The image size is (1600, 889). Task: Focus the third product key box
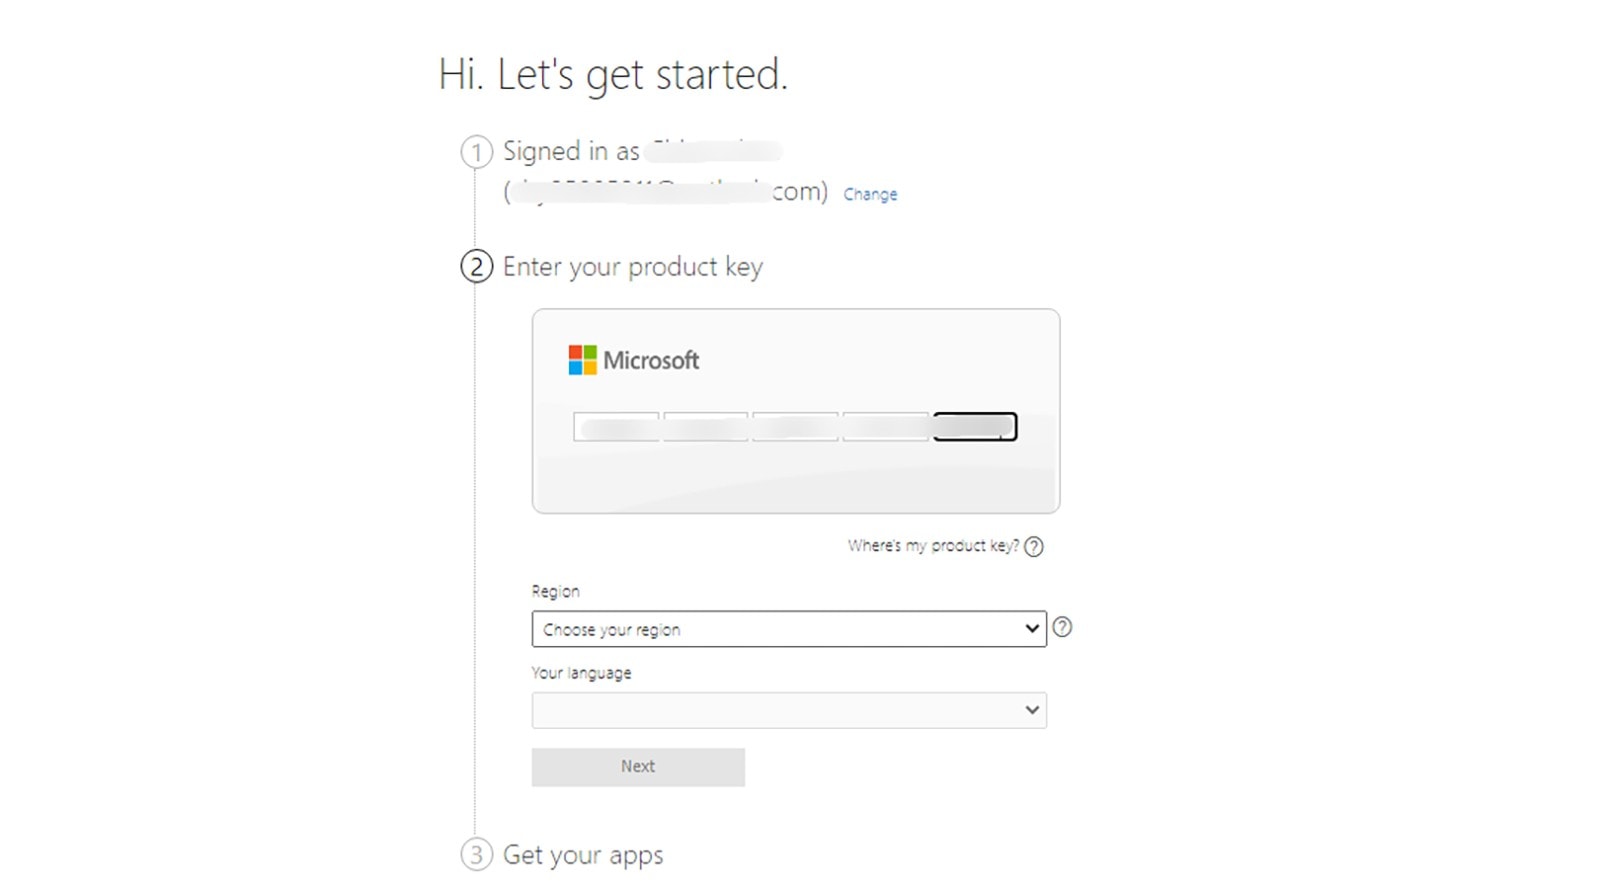point(796,427)
